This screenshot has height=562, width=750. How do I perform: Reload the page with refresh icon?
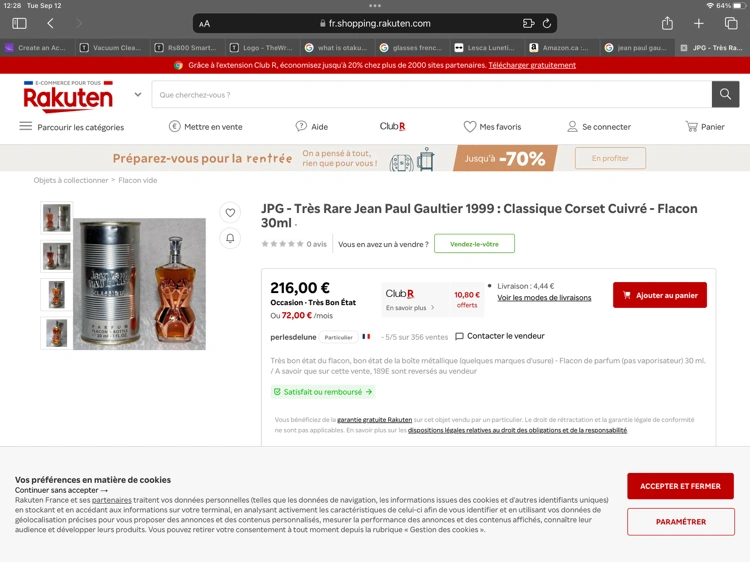click(547, 23)
